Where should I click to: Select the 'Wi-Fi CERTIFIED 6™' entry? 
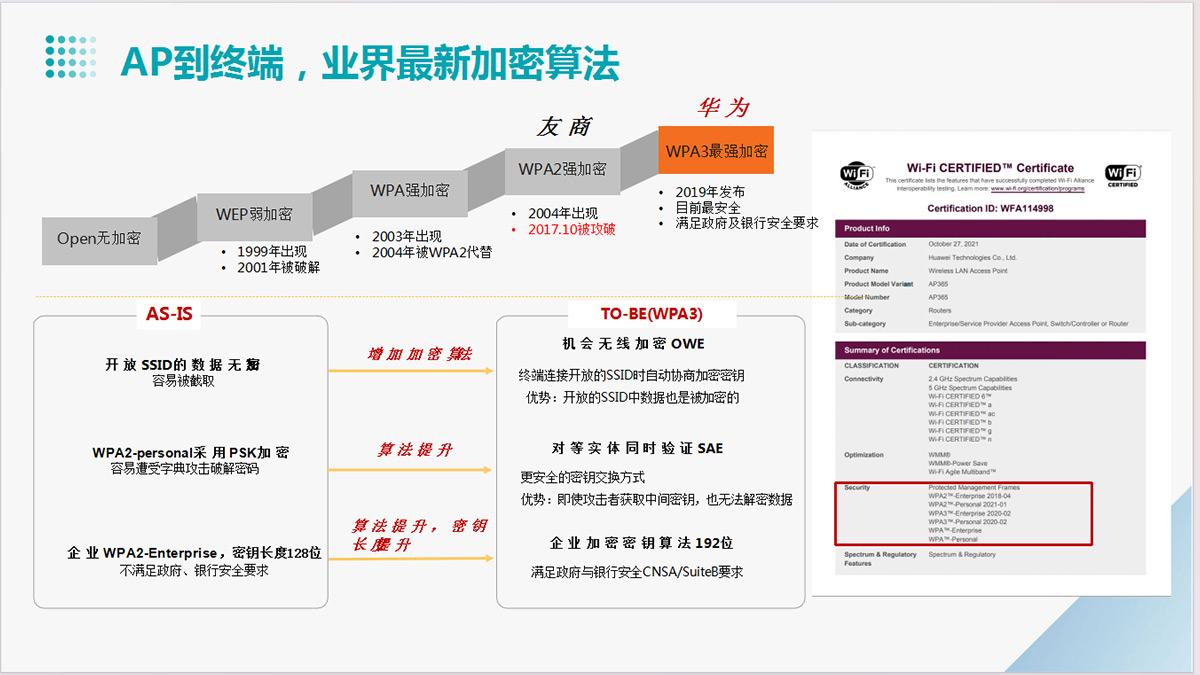[958, 396]
